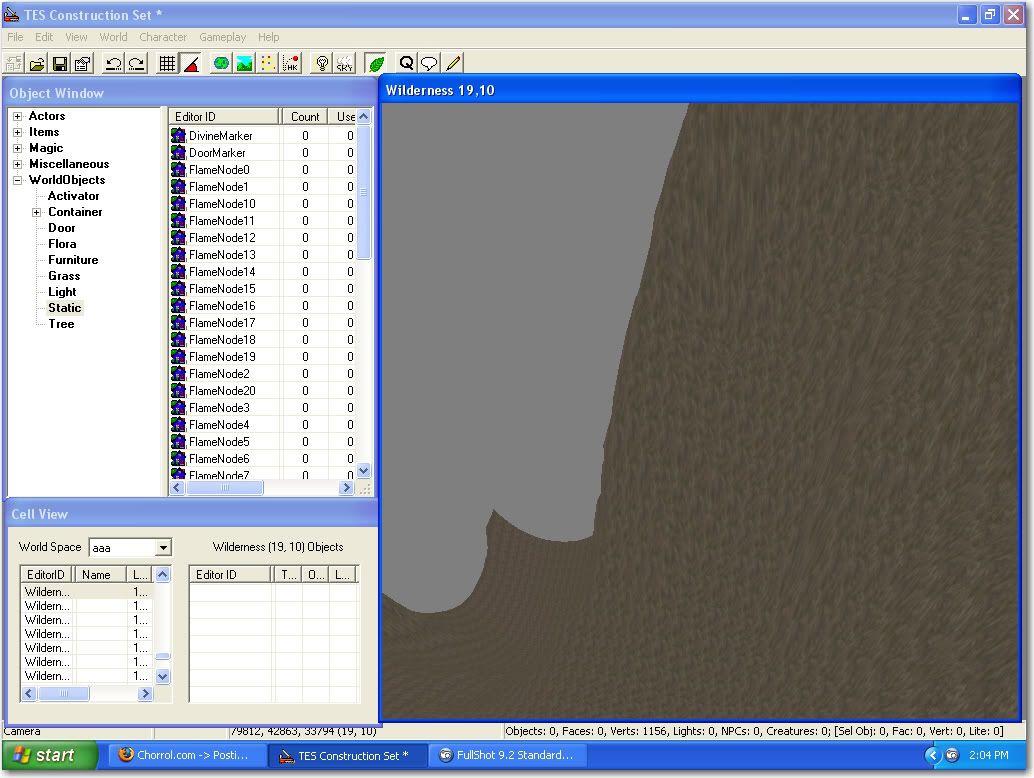Viewport: 1034px width, 778px height.
Task: Click FlameNode5 object icon
Action: [x=178, y=442]
